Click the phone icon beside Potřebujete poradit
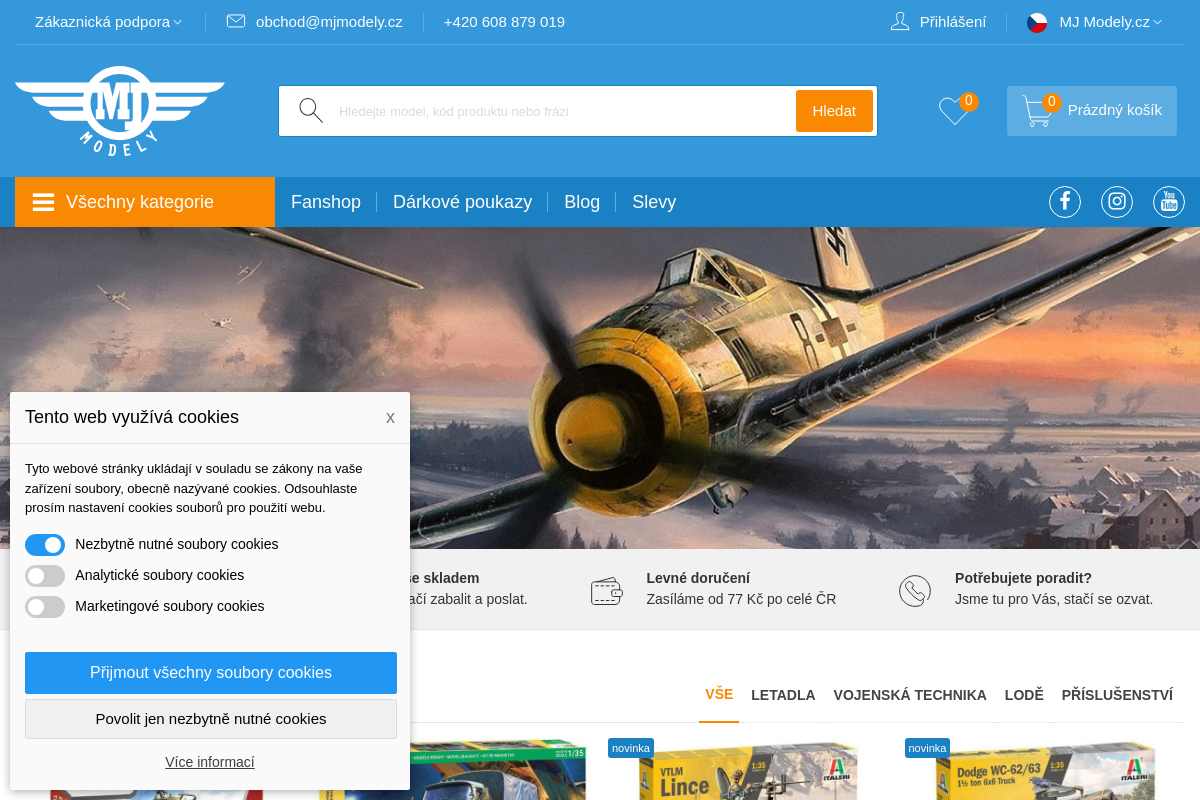Viewport: 1200px width, 800px height. [x=915, y=591]
